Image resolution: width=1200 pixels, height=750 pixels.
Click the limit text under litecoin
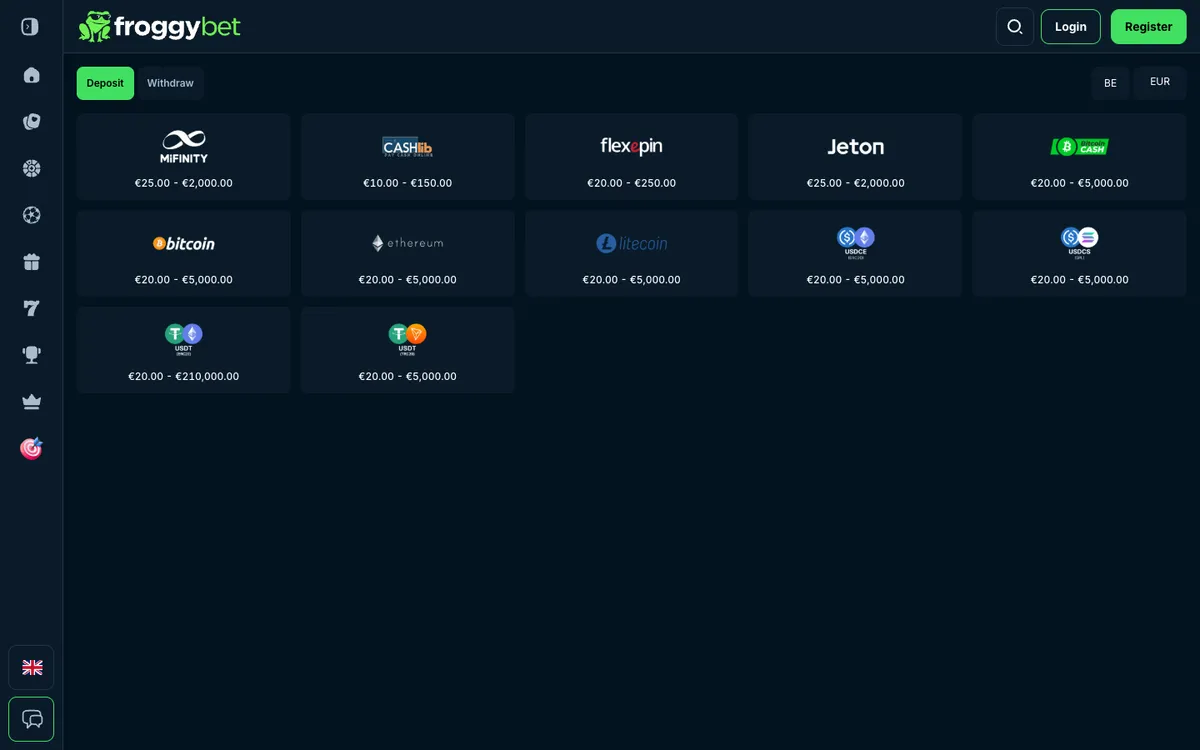632,280
